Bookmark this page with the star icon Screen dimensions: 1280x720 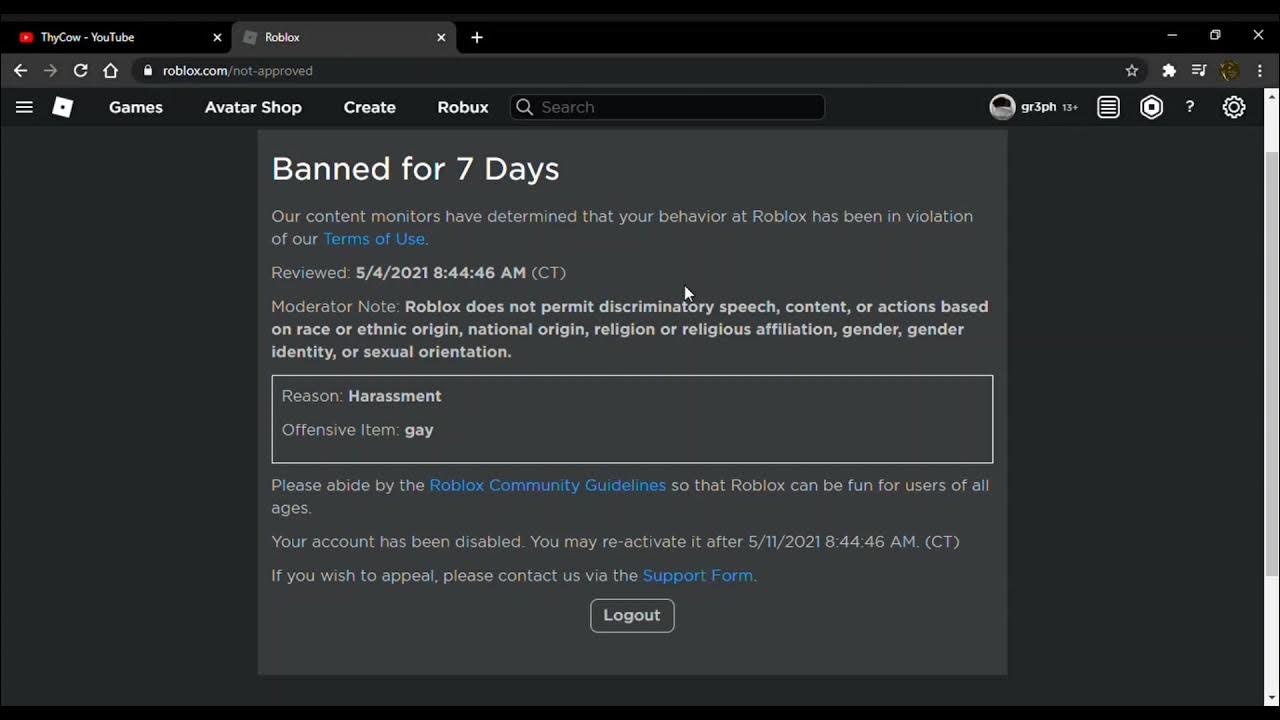pos(1132,70)
